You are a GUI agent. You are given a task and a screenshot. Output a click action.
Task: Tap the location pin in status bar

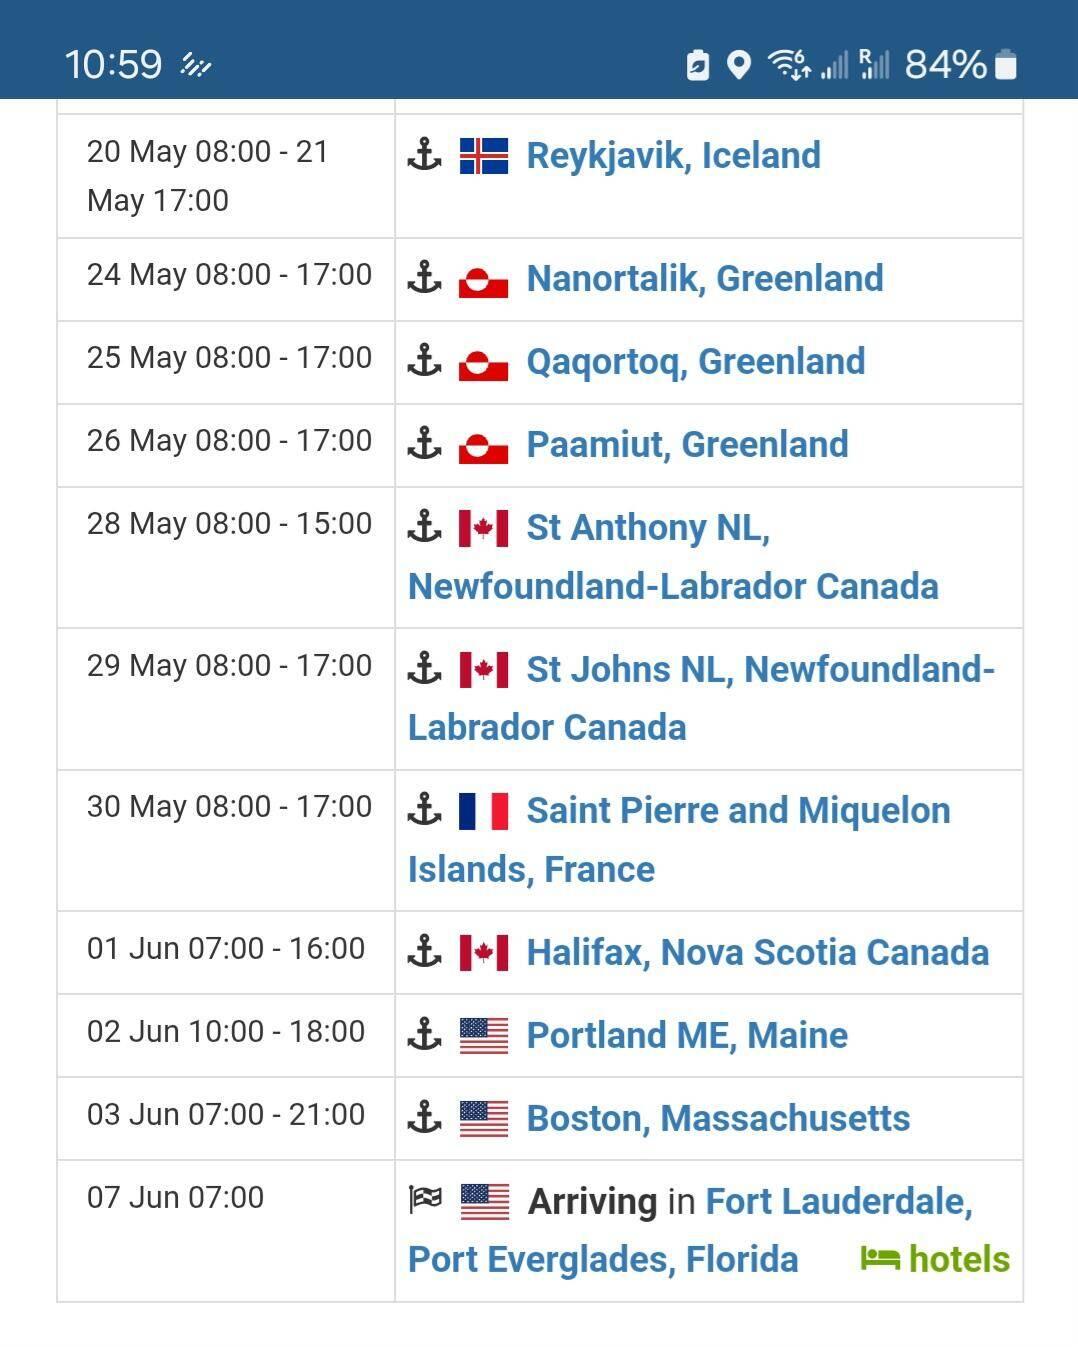pos(738,66)
